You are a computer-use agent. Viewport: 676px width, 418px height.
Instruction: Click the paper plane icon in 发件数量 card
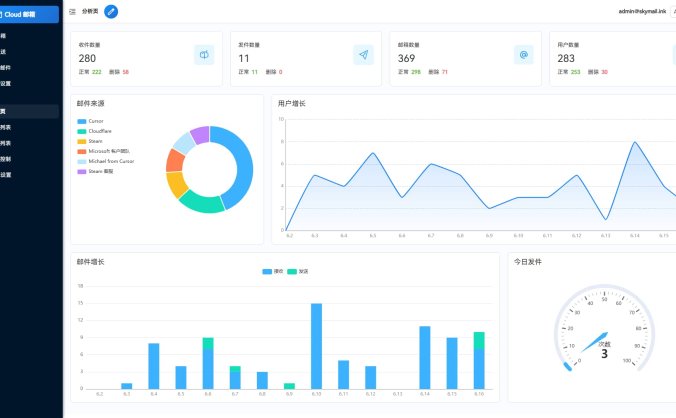363,55
